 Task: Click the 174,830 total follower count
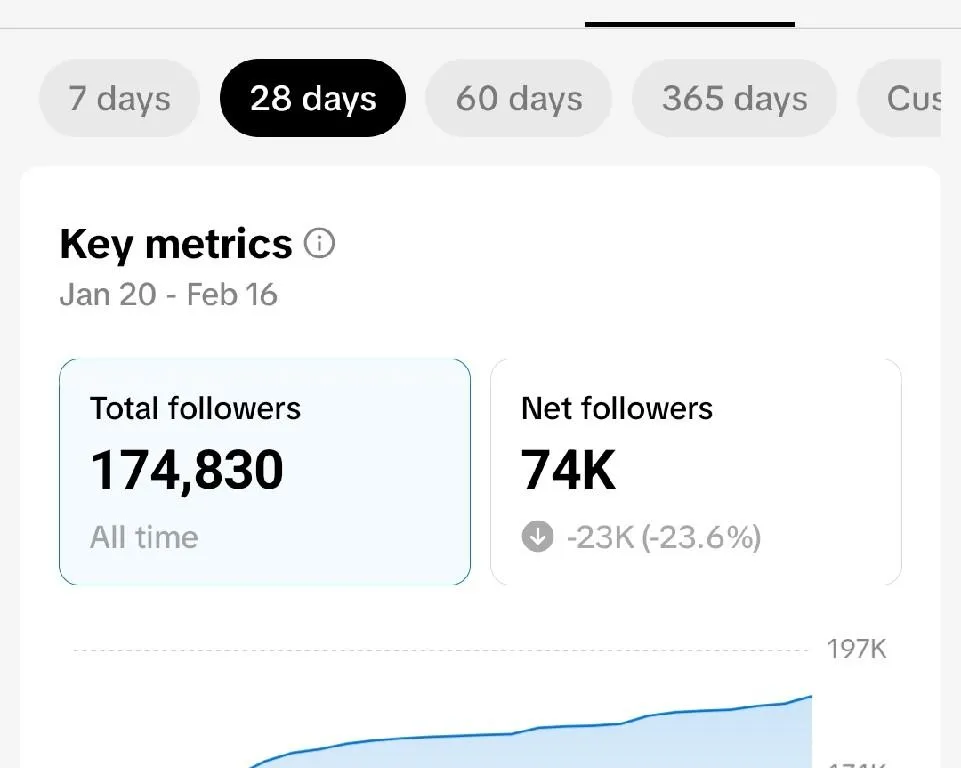pos(187,470)
